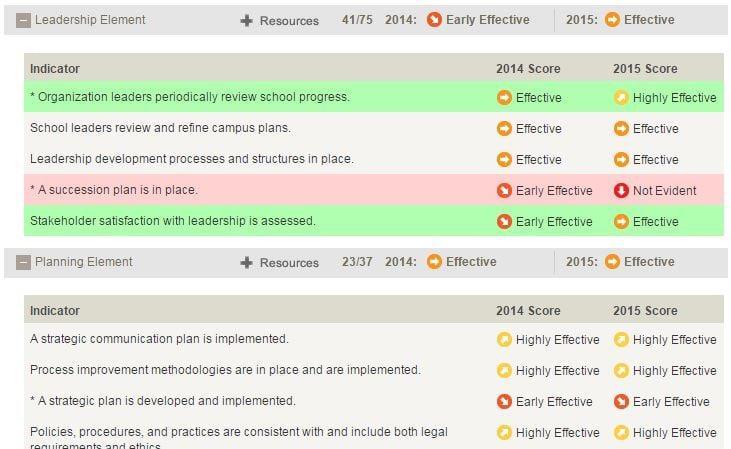Click the 2014 Score column header in Leadership

[528, 69]
